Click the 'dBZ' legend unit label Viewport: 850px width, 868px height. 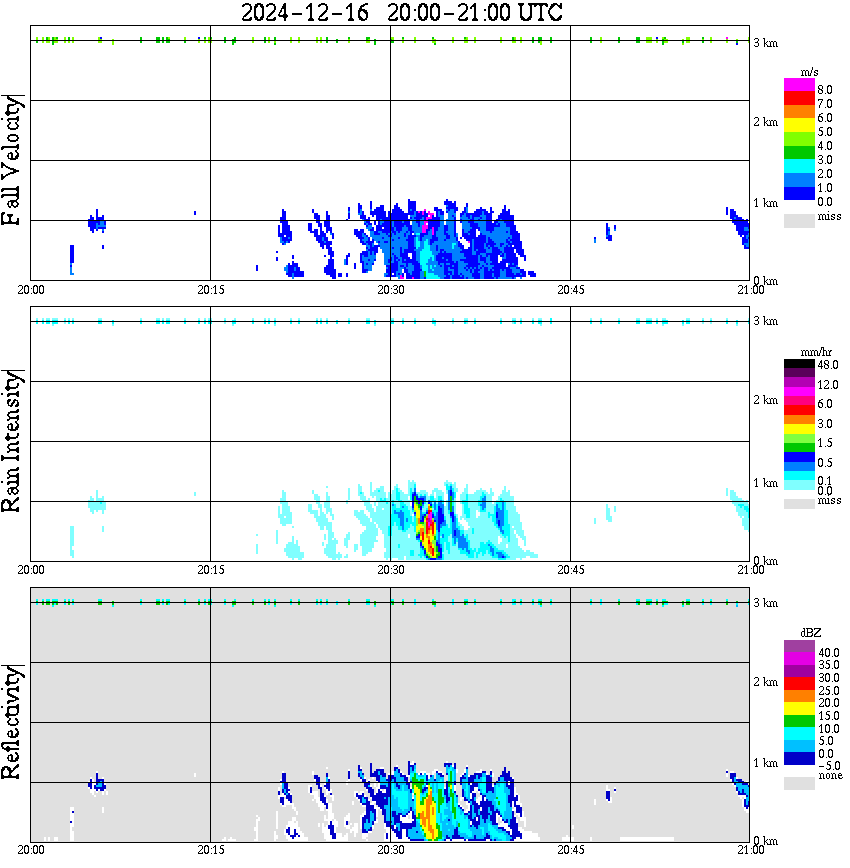811,633
